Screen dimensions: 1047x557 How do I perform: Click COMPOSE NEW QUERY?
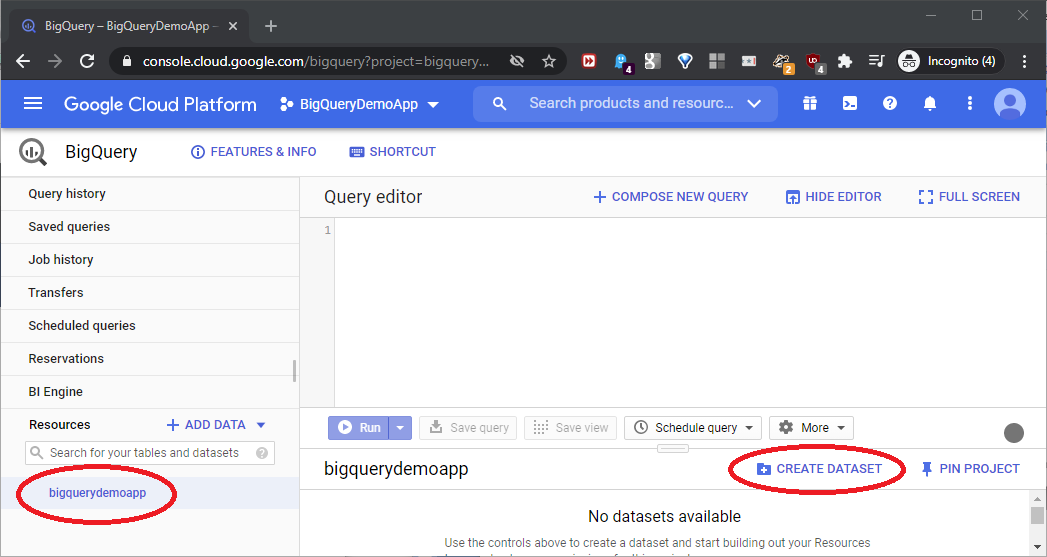pyautogui.click(x=670, y=197)
